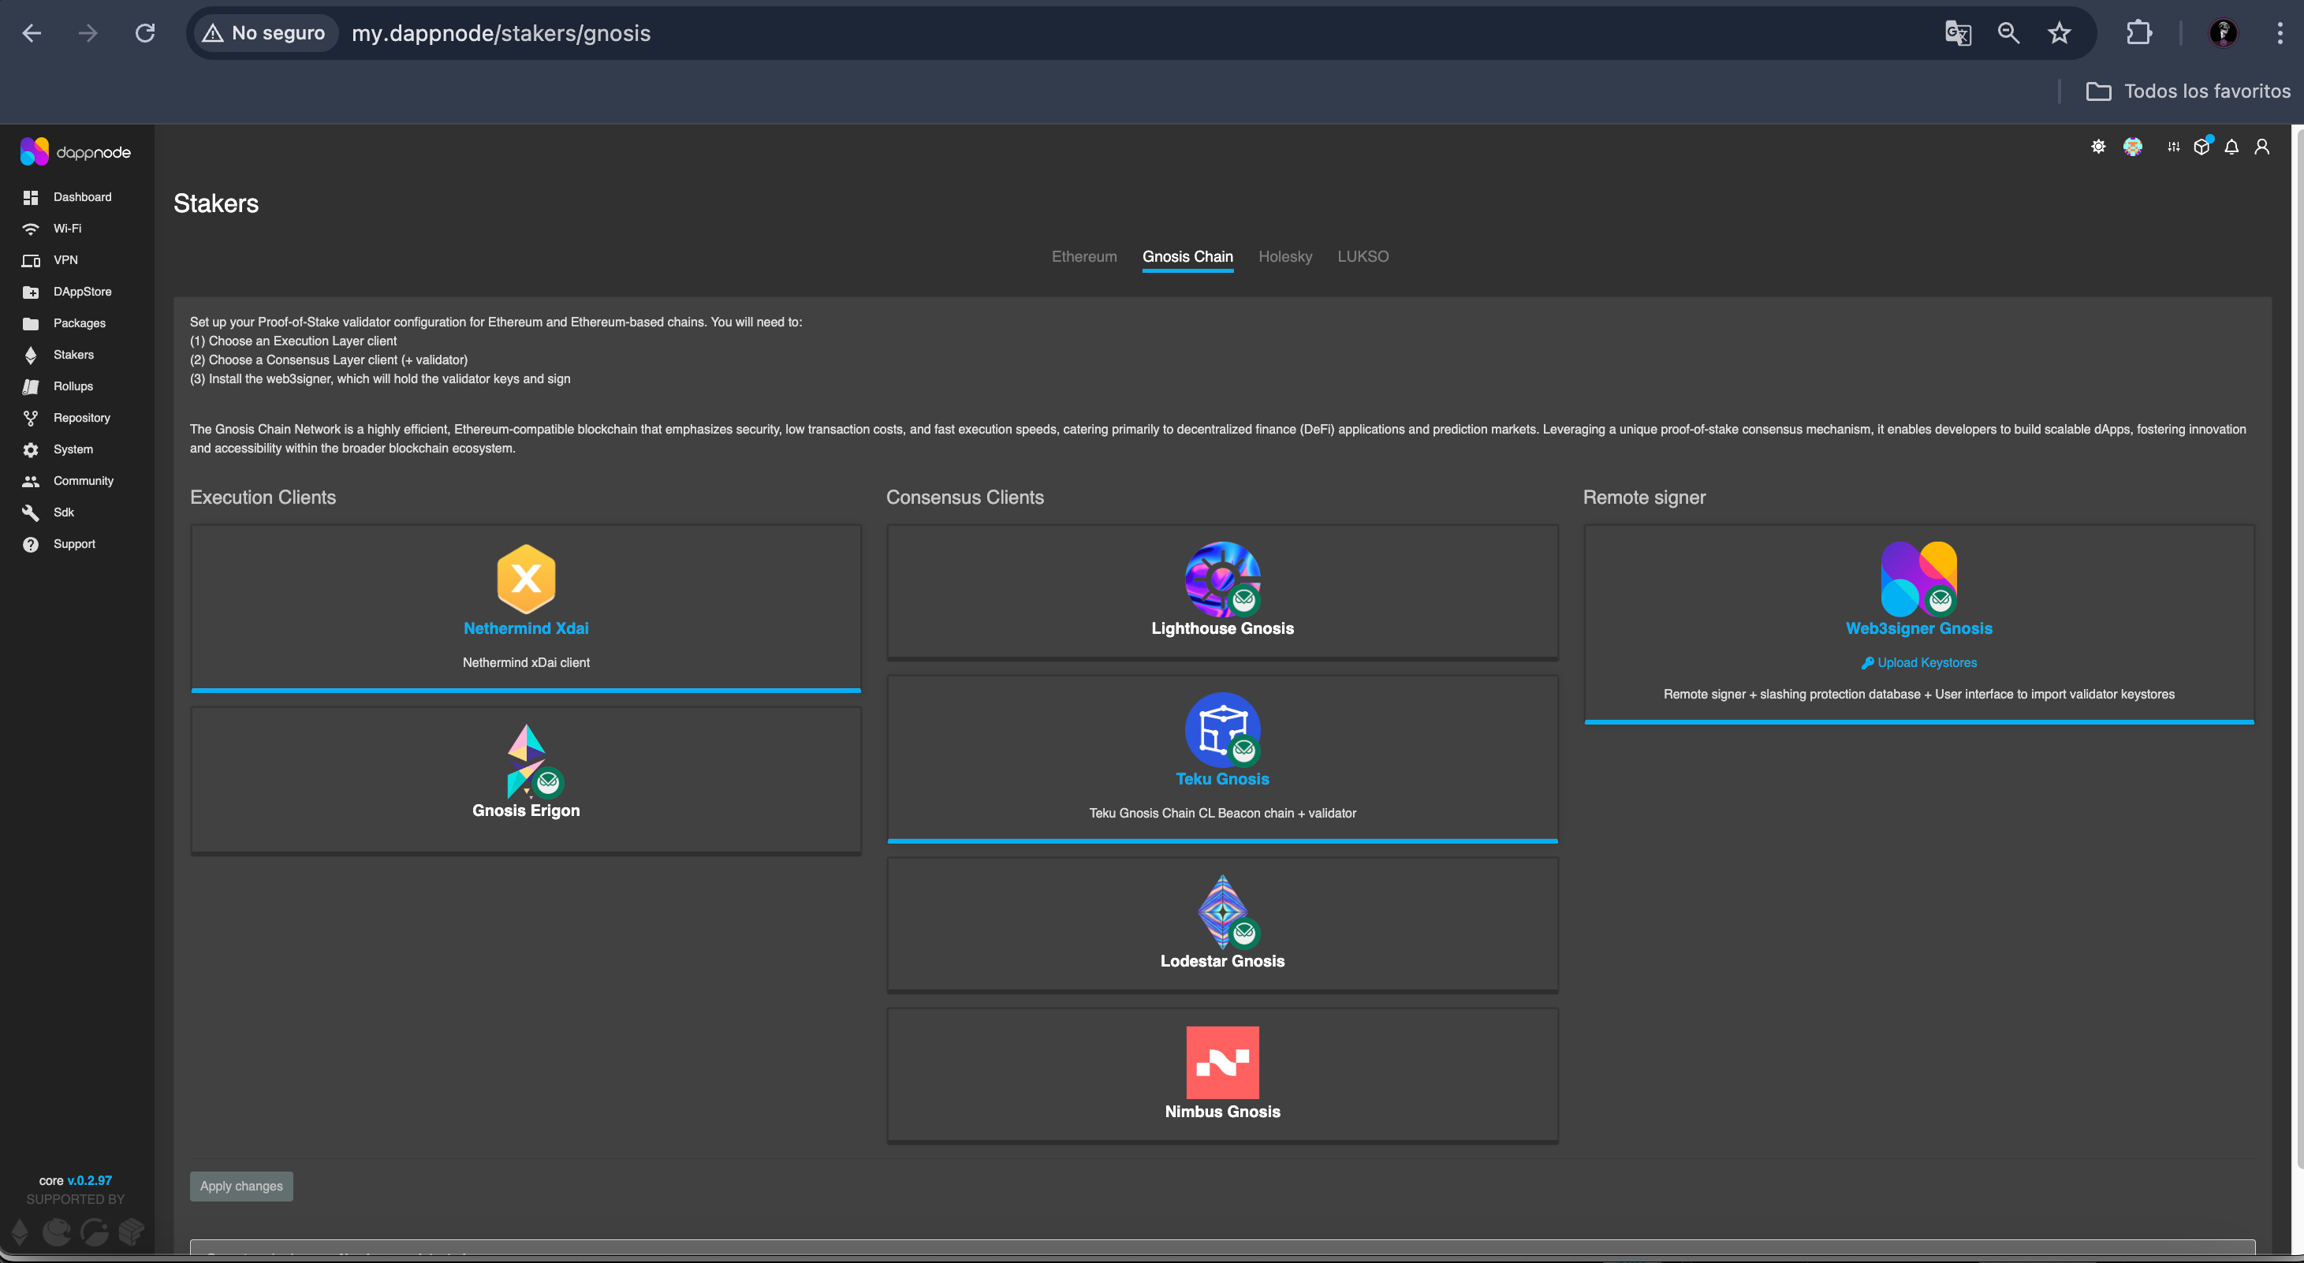
Task: Switch to the Holesky tab
Action: click(1285, 257)
